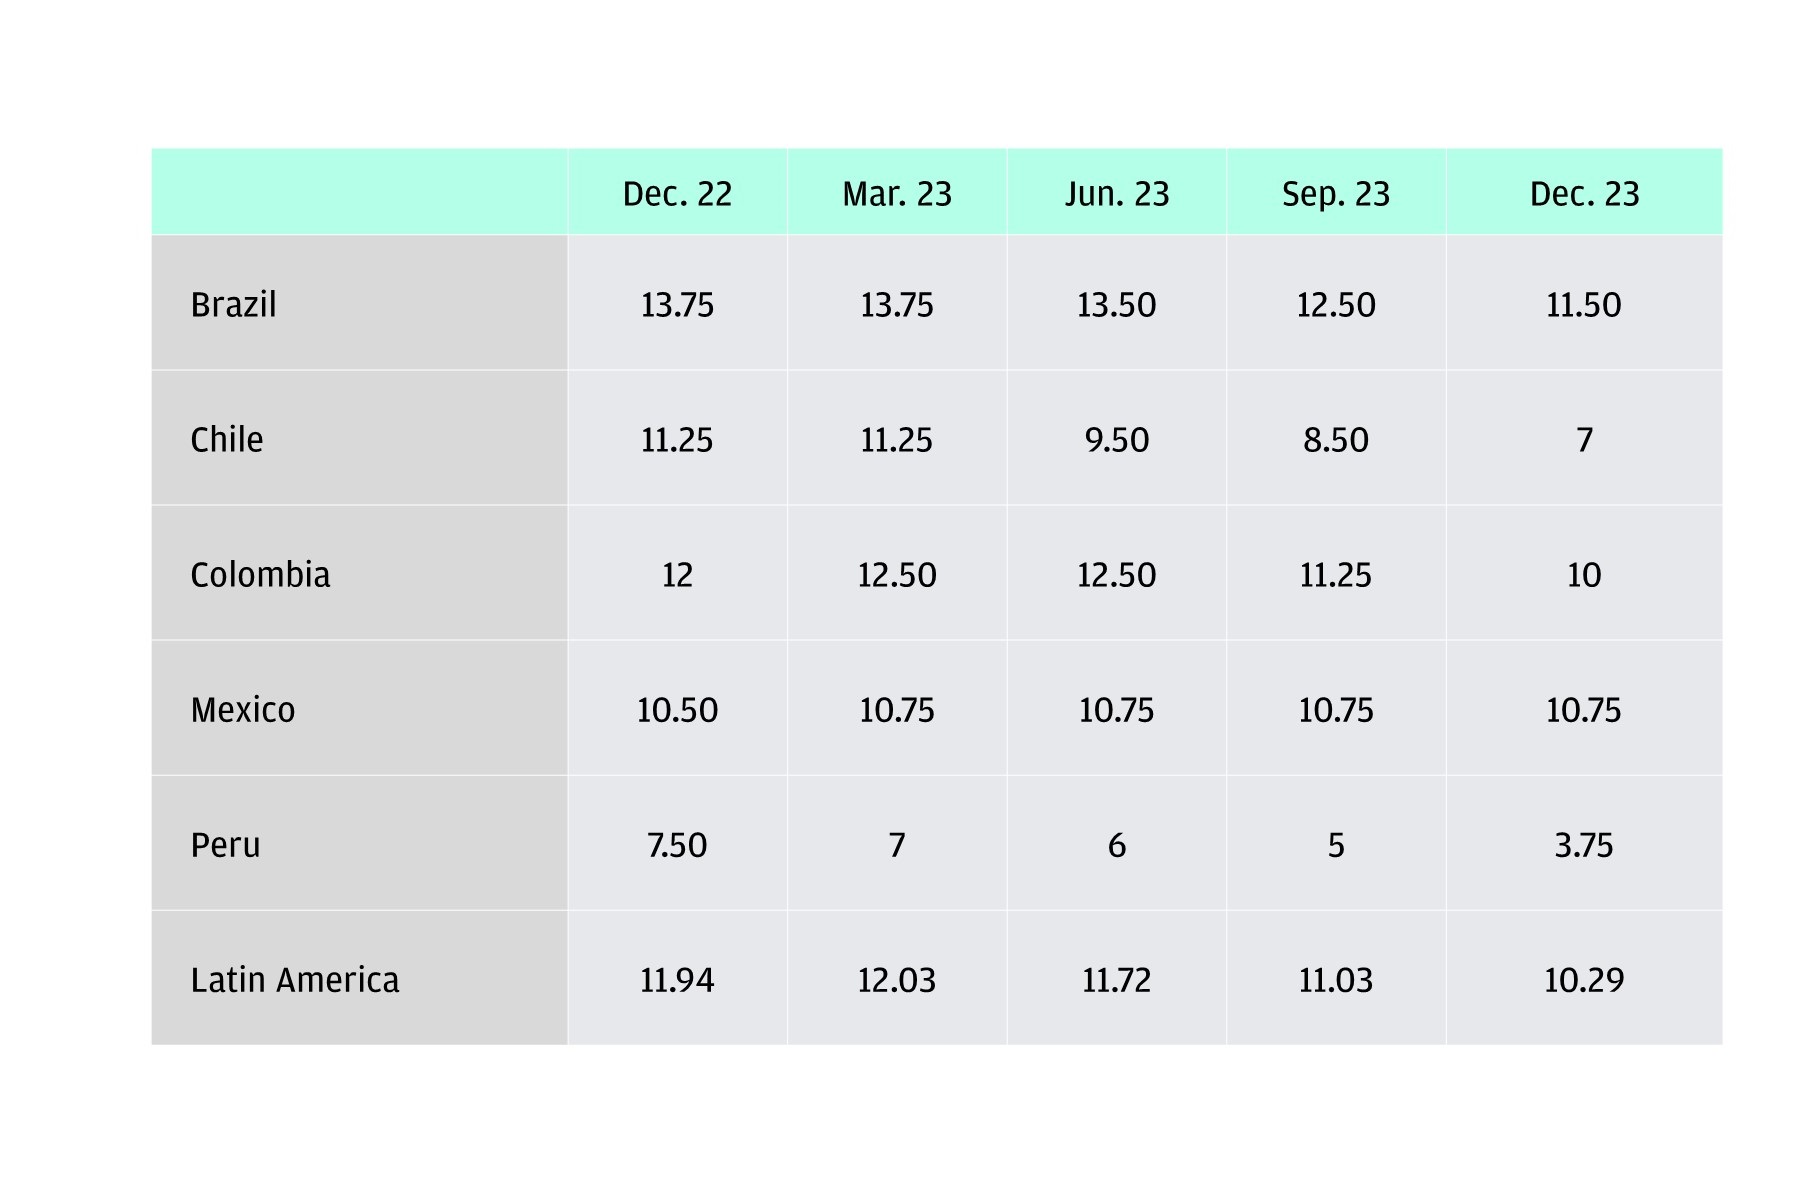1800x1200 pixels.
Task: Select Brazil's Dec. 23 value 11.50
Action: click(1584, 304)
